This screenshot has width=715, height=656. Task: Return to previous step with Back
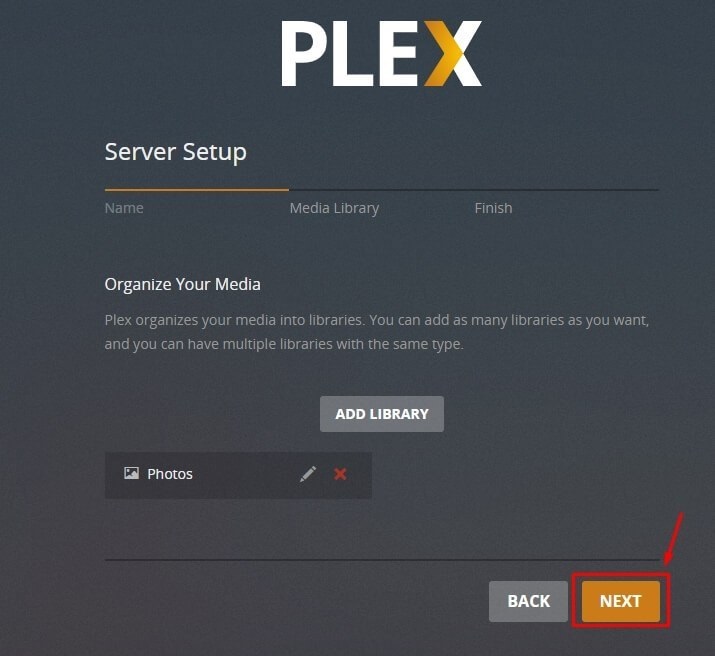coord(528,601)
